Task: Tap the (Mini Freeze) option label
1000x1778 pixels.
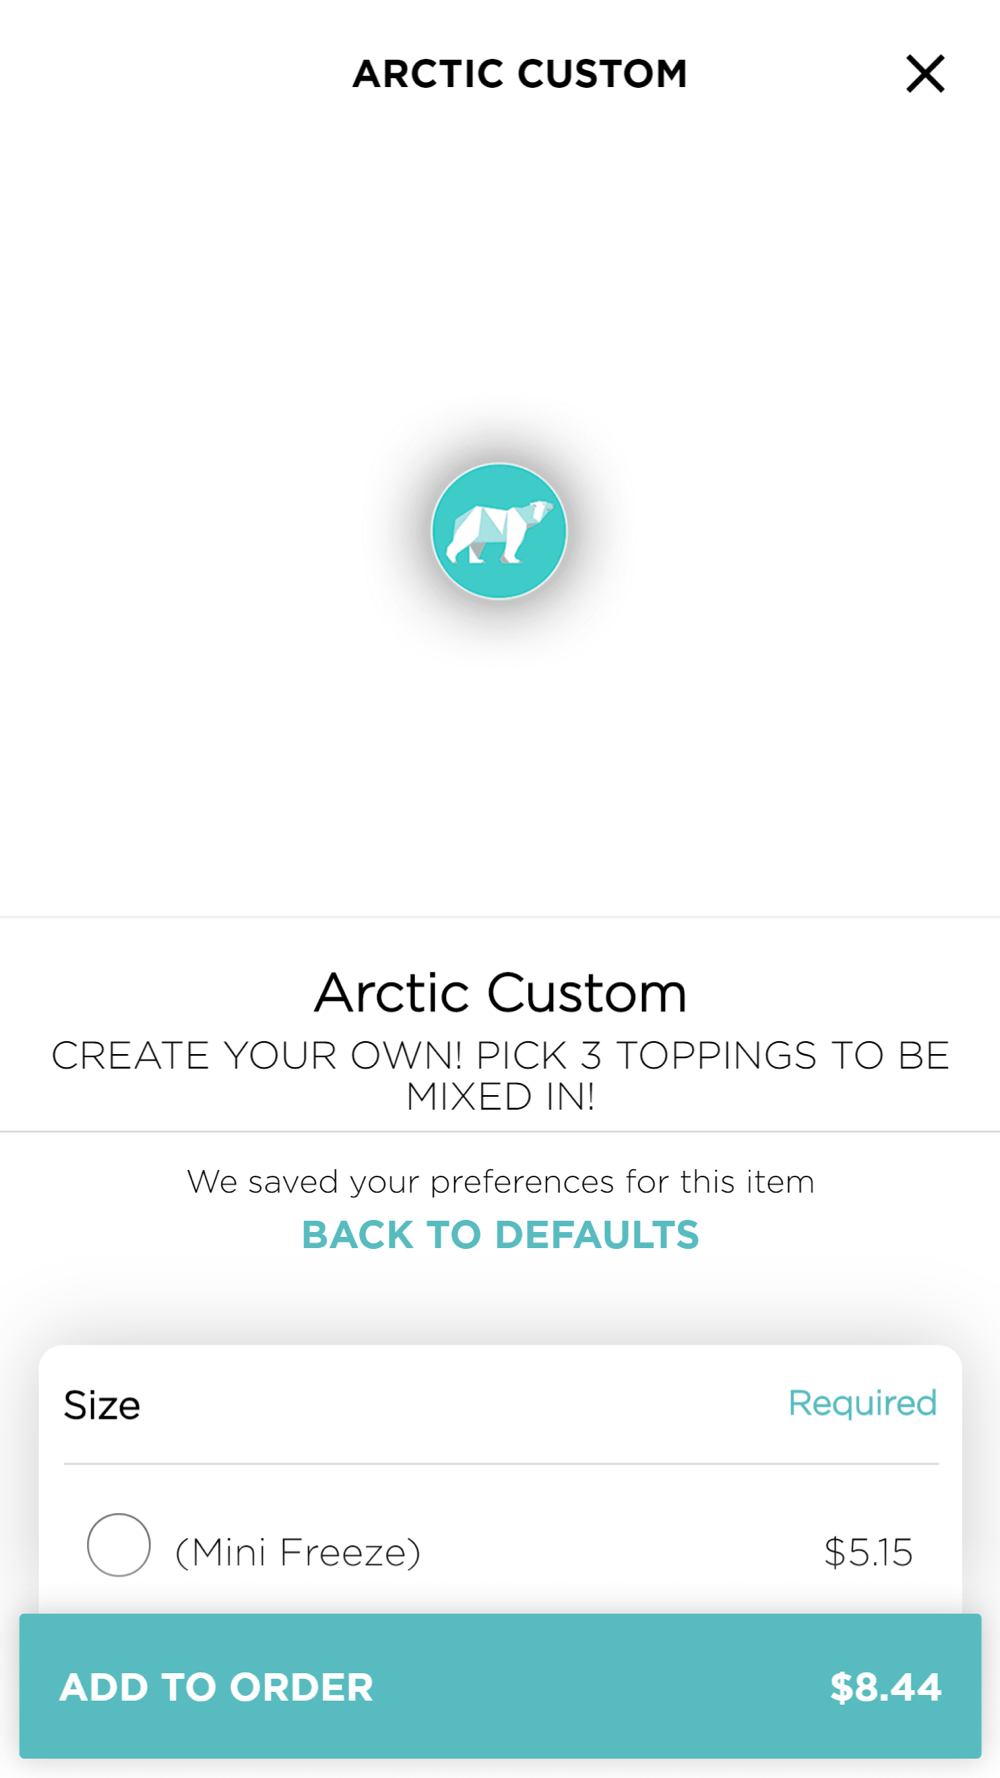Action: click(298, 1552)
